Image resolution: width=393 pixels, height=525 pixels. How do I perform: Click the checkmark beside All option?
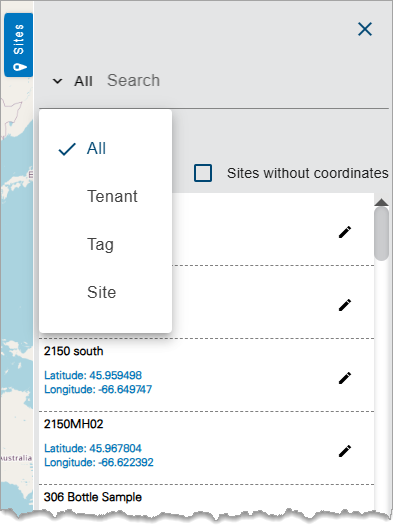coord(67,149)
